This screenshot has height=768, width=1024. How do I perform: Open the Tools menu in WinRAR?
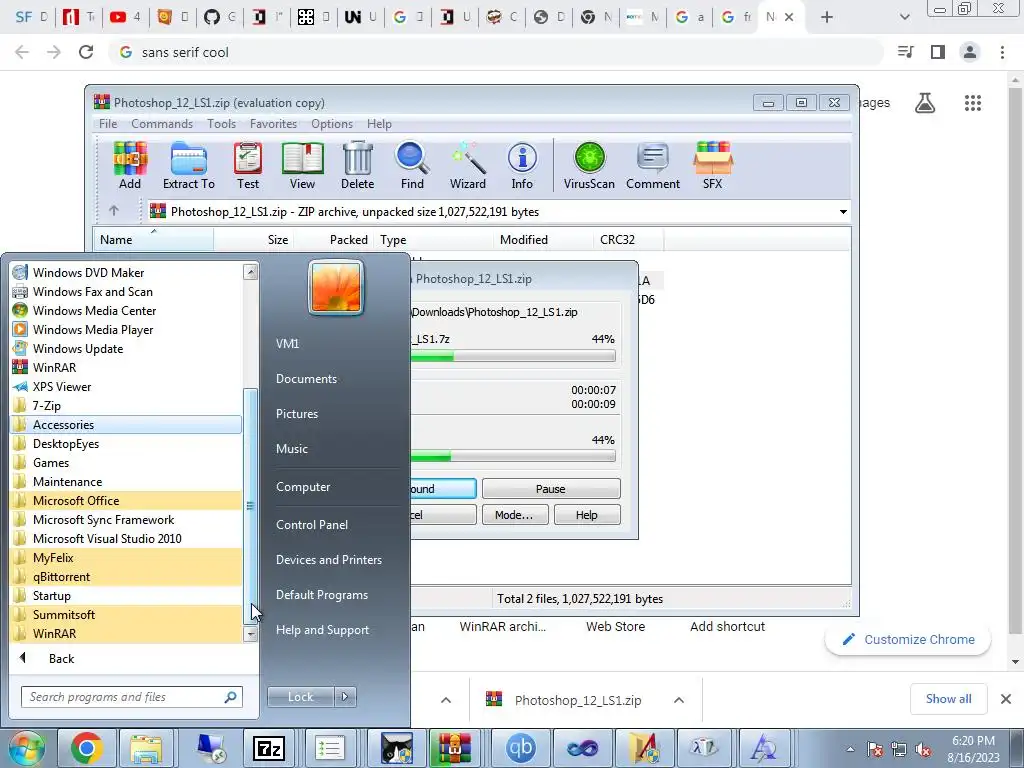click(221, 123)
